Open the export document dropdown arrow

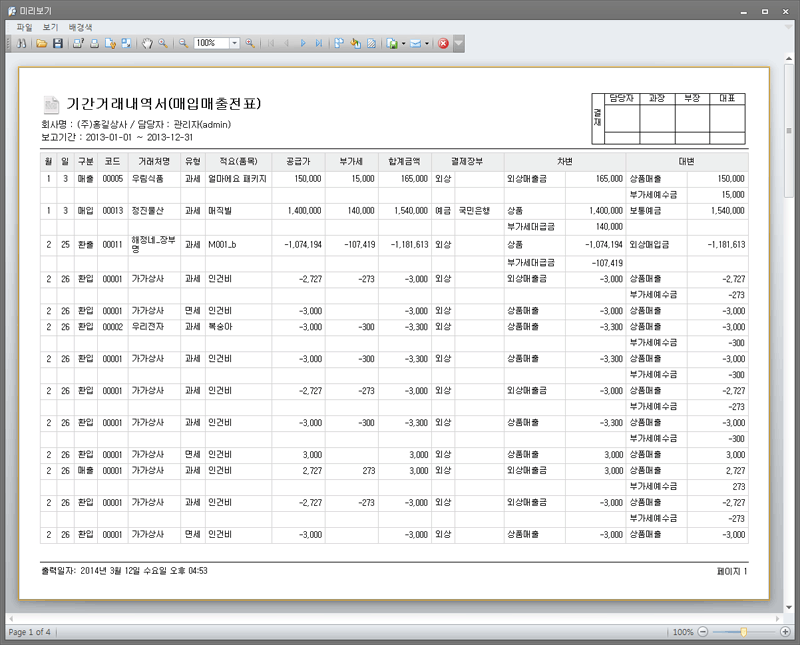[x=402, y=44]
